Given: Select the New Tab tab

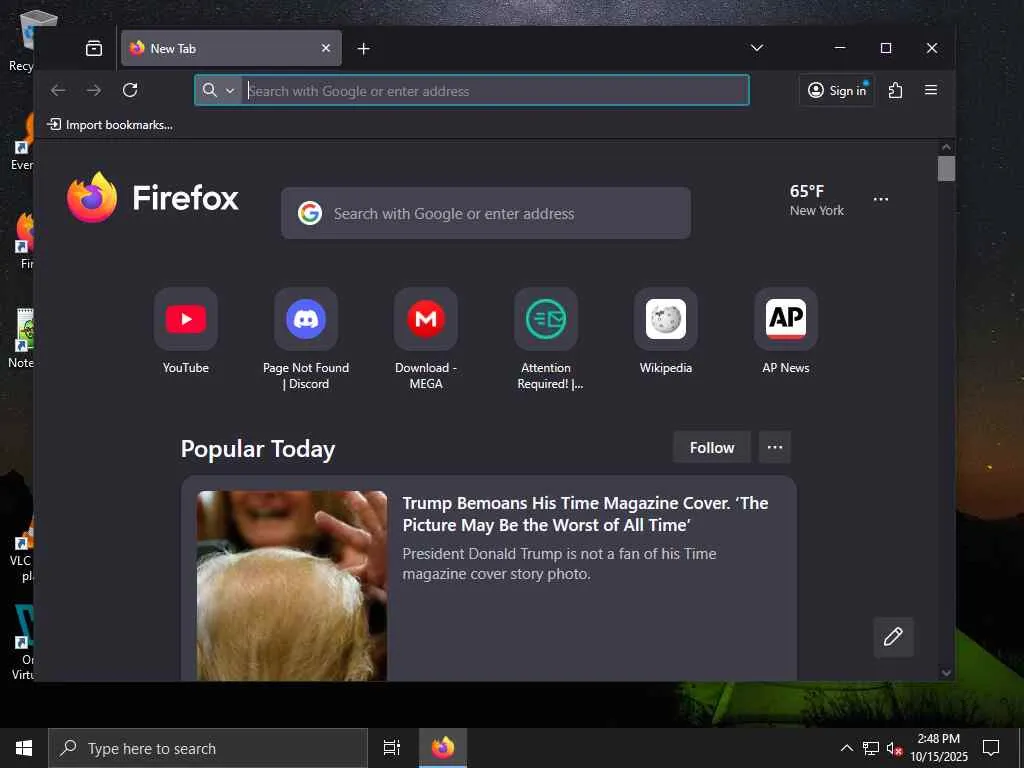Looking at the screenshot, I should [231, 48].
